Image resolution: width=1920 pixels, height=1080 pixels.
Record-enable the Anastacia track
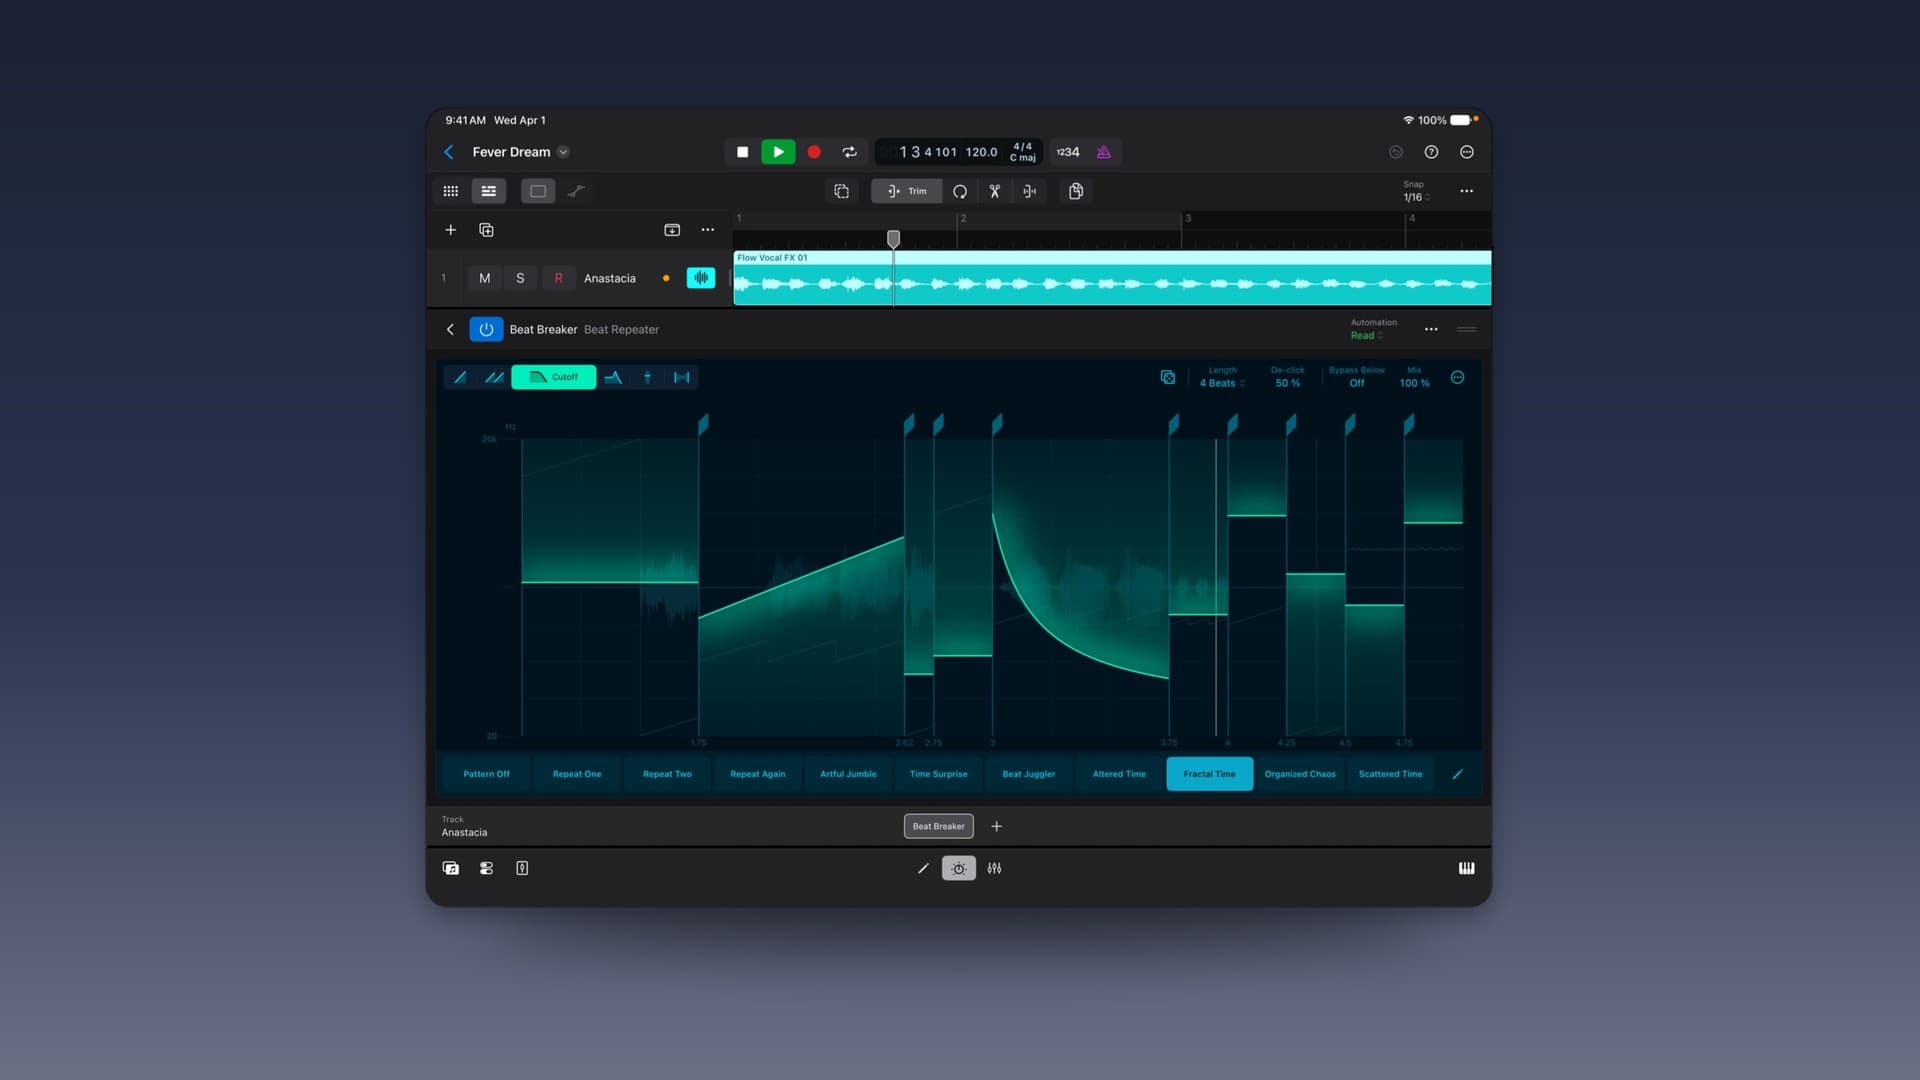click(558, 278)
